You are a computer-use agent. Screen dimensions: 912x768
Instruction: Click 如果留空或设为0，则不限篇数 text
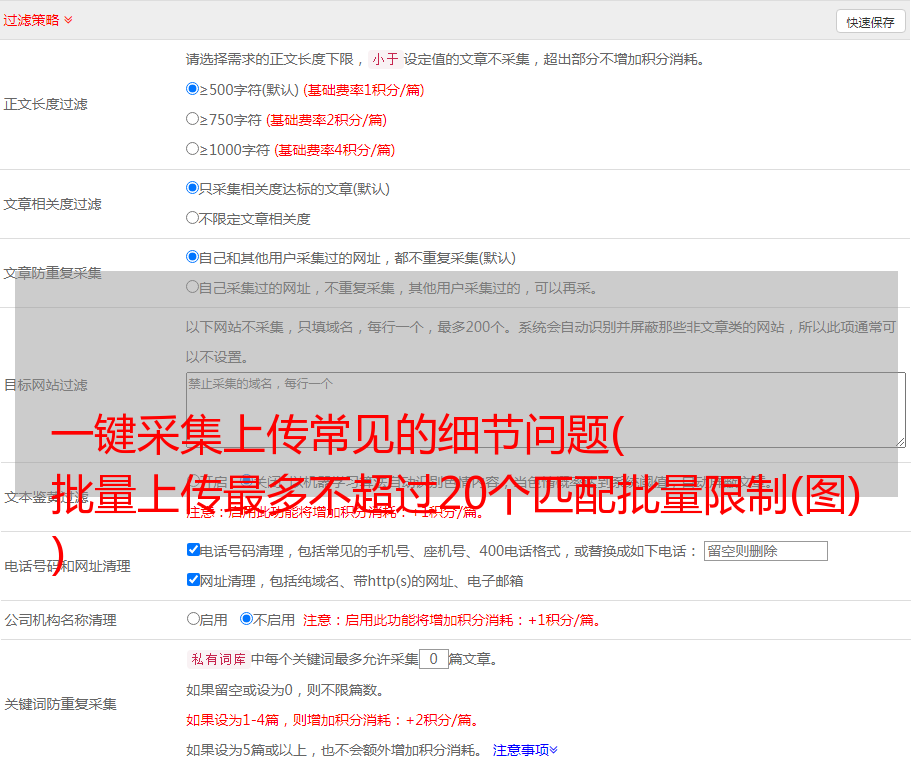(285, 690)
